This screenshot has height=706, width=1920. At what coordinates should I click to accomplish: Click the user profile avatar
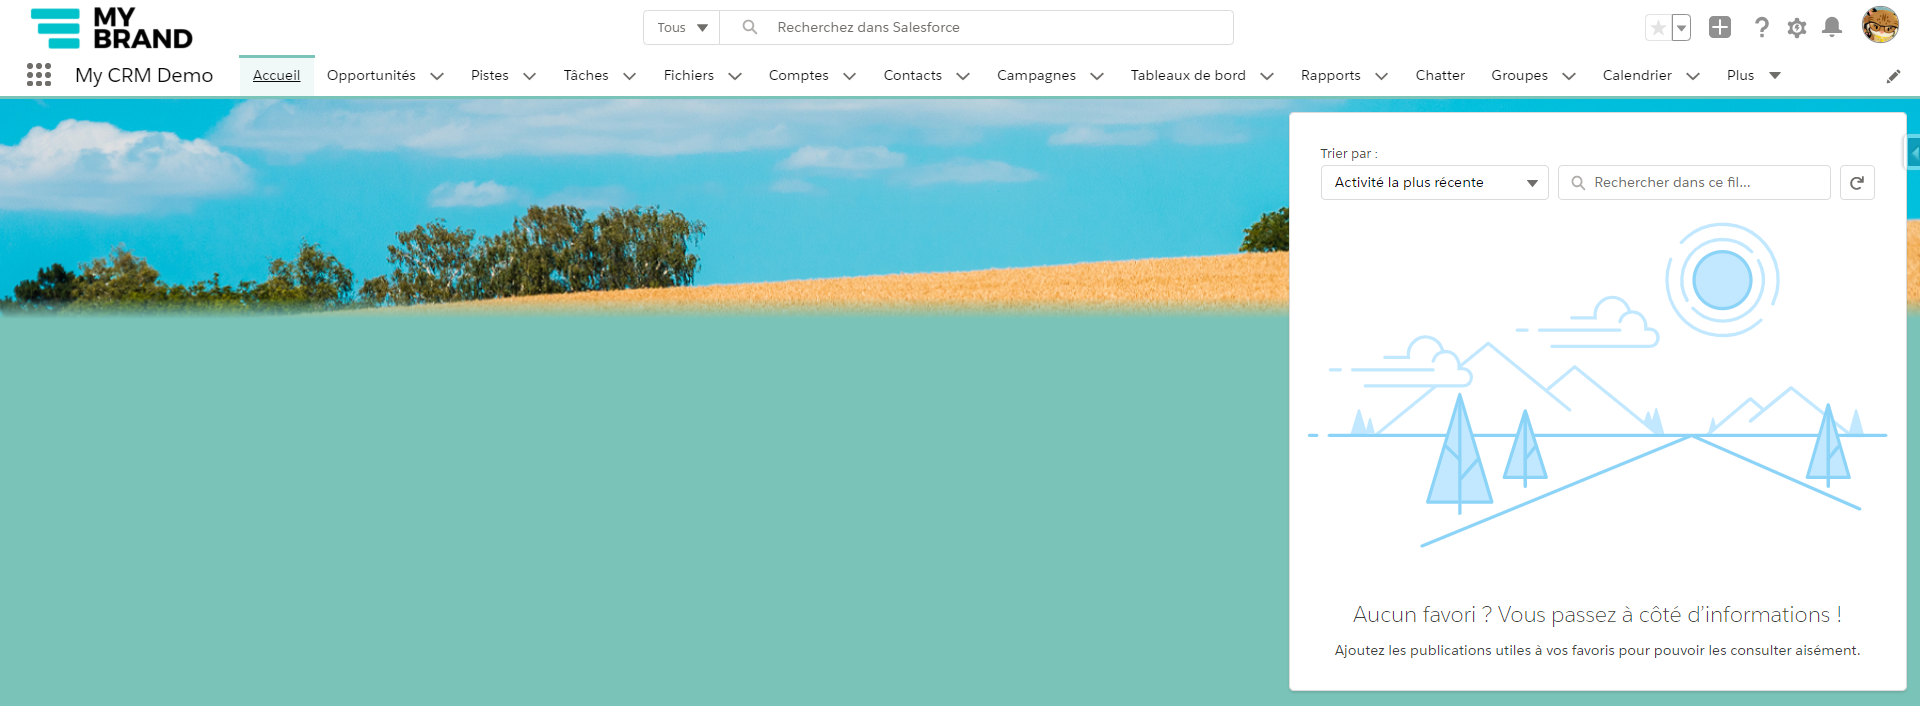click(x=1879, y=26)
